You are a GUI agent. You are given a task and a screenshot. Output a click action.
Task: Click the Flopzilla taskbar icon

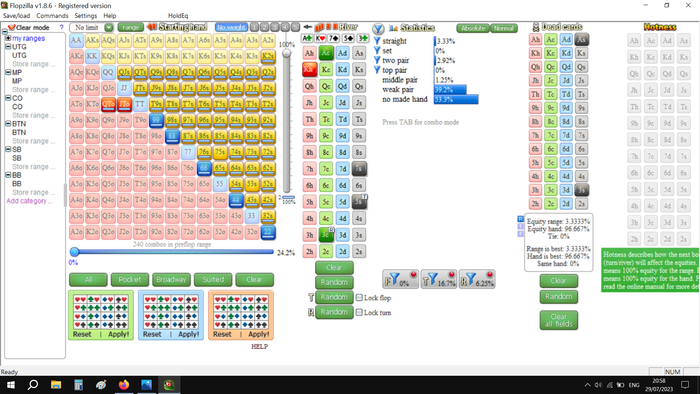tap(169, 385)
